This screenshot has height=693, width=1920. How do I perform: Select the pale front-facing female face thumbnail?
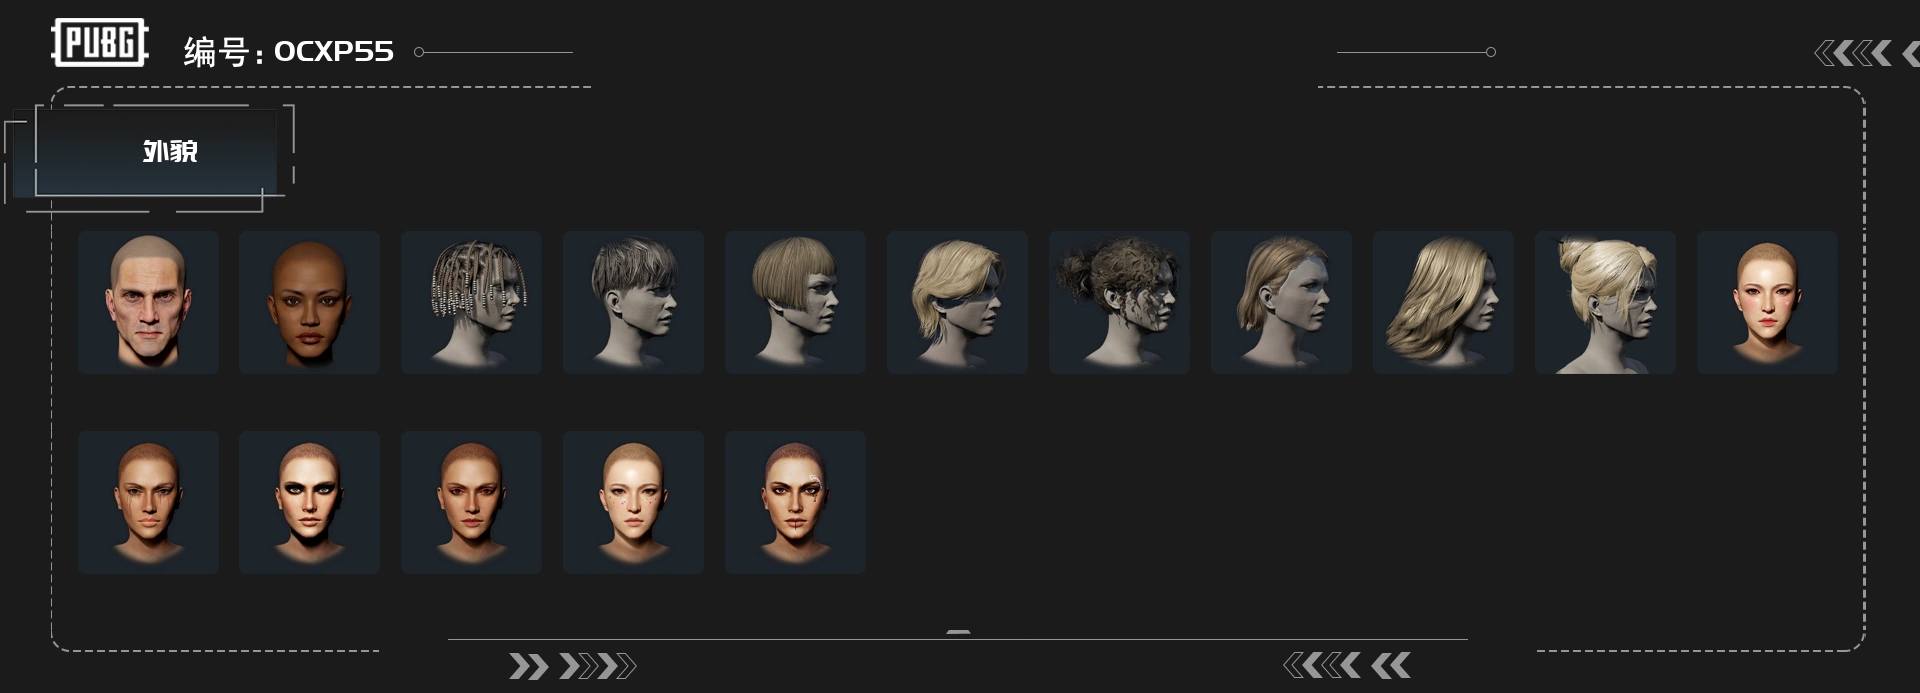point(1767,302)
